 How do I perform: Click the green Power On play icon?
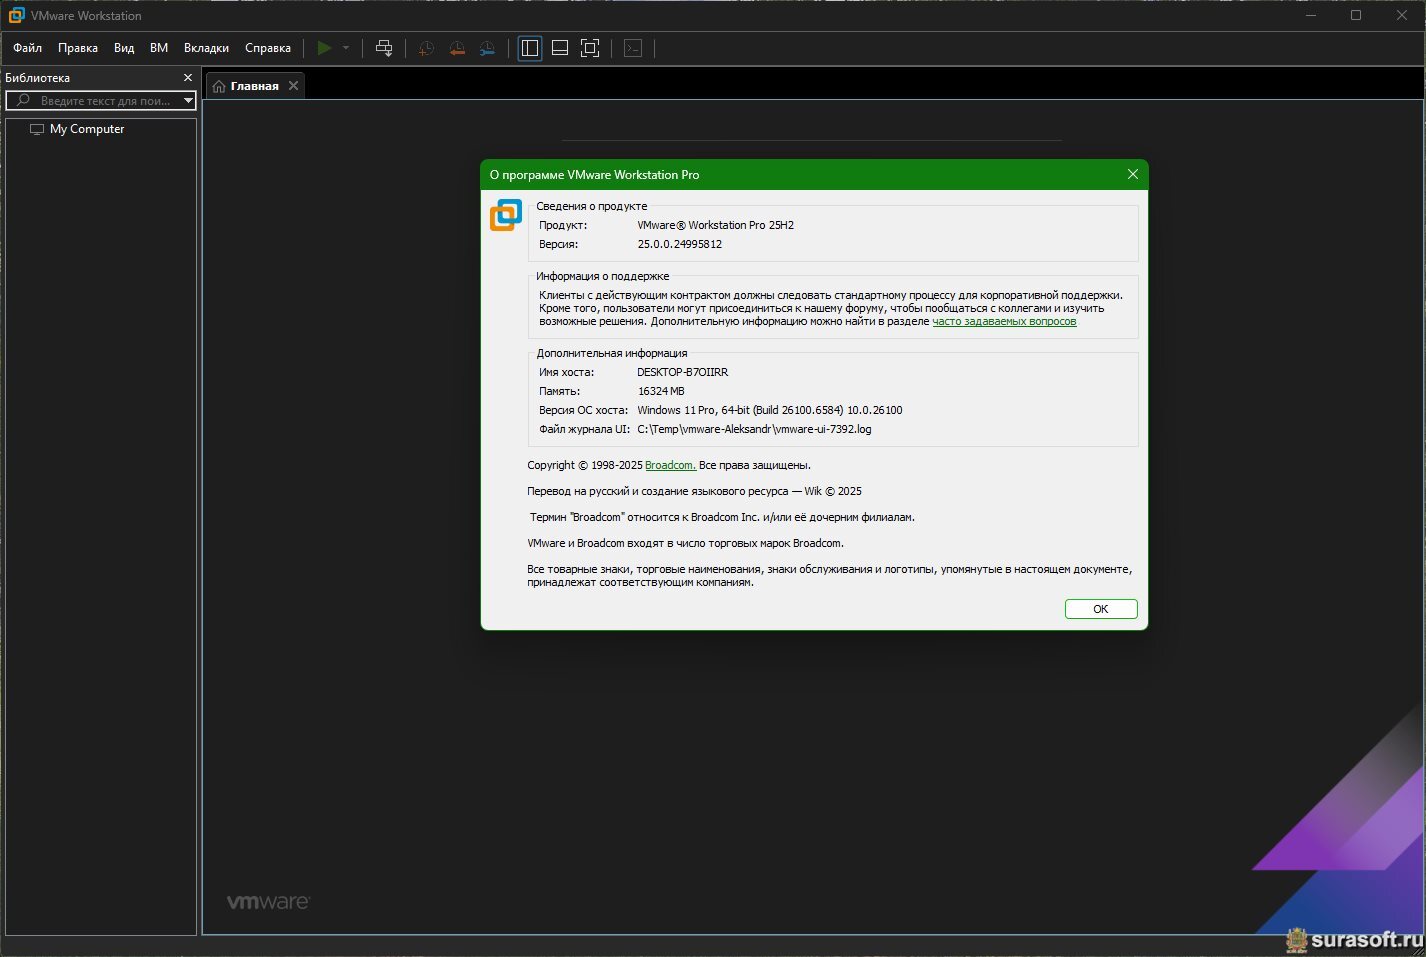(x=324, y=48)
